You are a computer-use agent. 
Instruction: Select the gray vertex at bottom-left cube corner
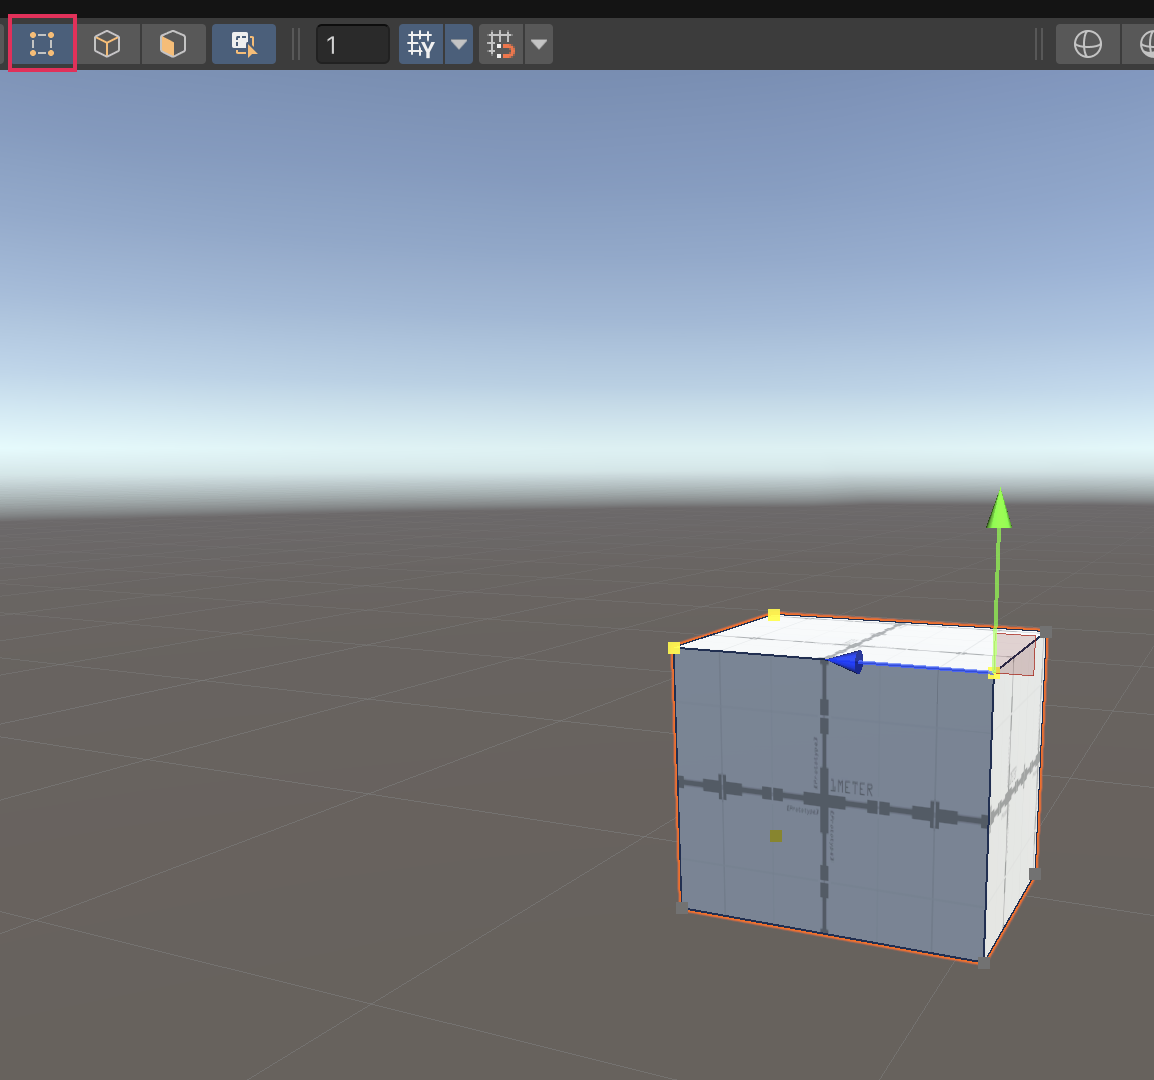click(x=682, y=908)
